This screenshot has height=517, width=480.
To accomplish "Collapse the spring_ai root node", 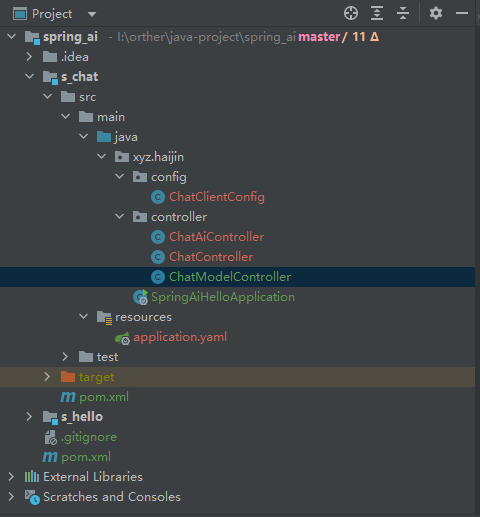I will (12, 36).
